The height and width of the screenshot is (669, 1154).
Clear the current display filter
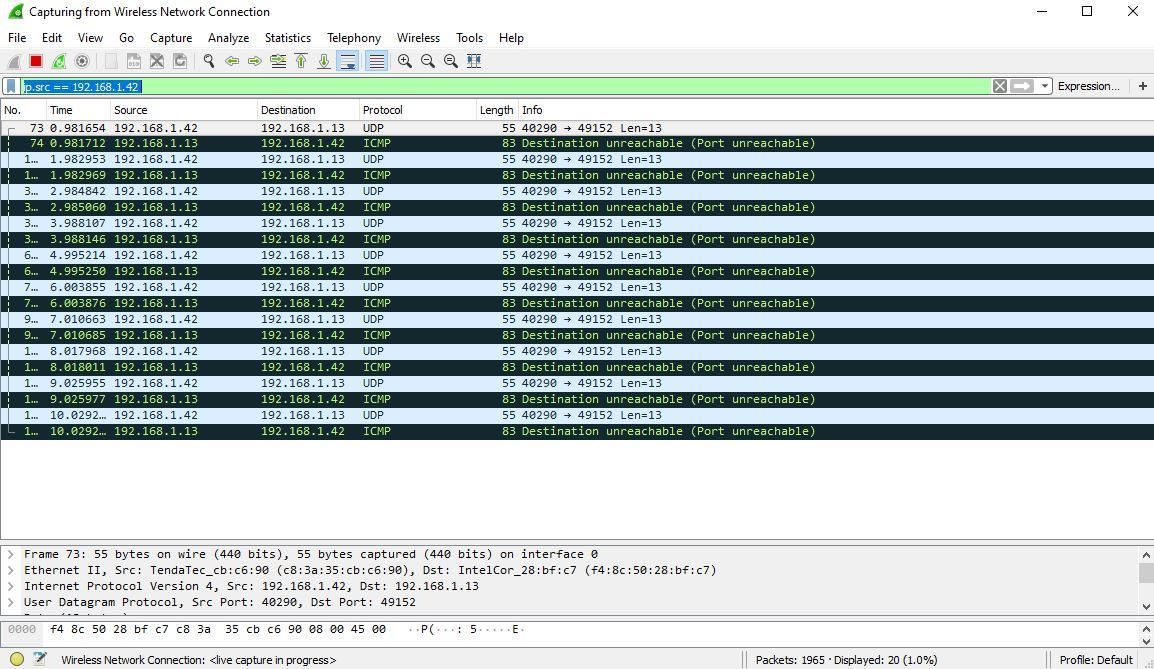(999, 85)
